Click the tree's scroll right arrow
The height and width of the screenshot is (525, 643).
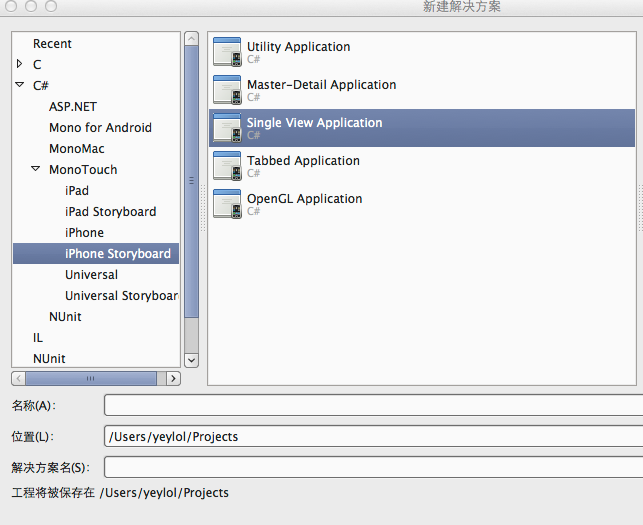[173, 378]
